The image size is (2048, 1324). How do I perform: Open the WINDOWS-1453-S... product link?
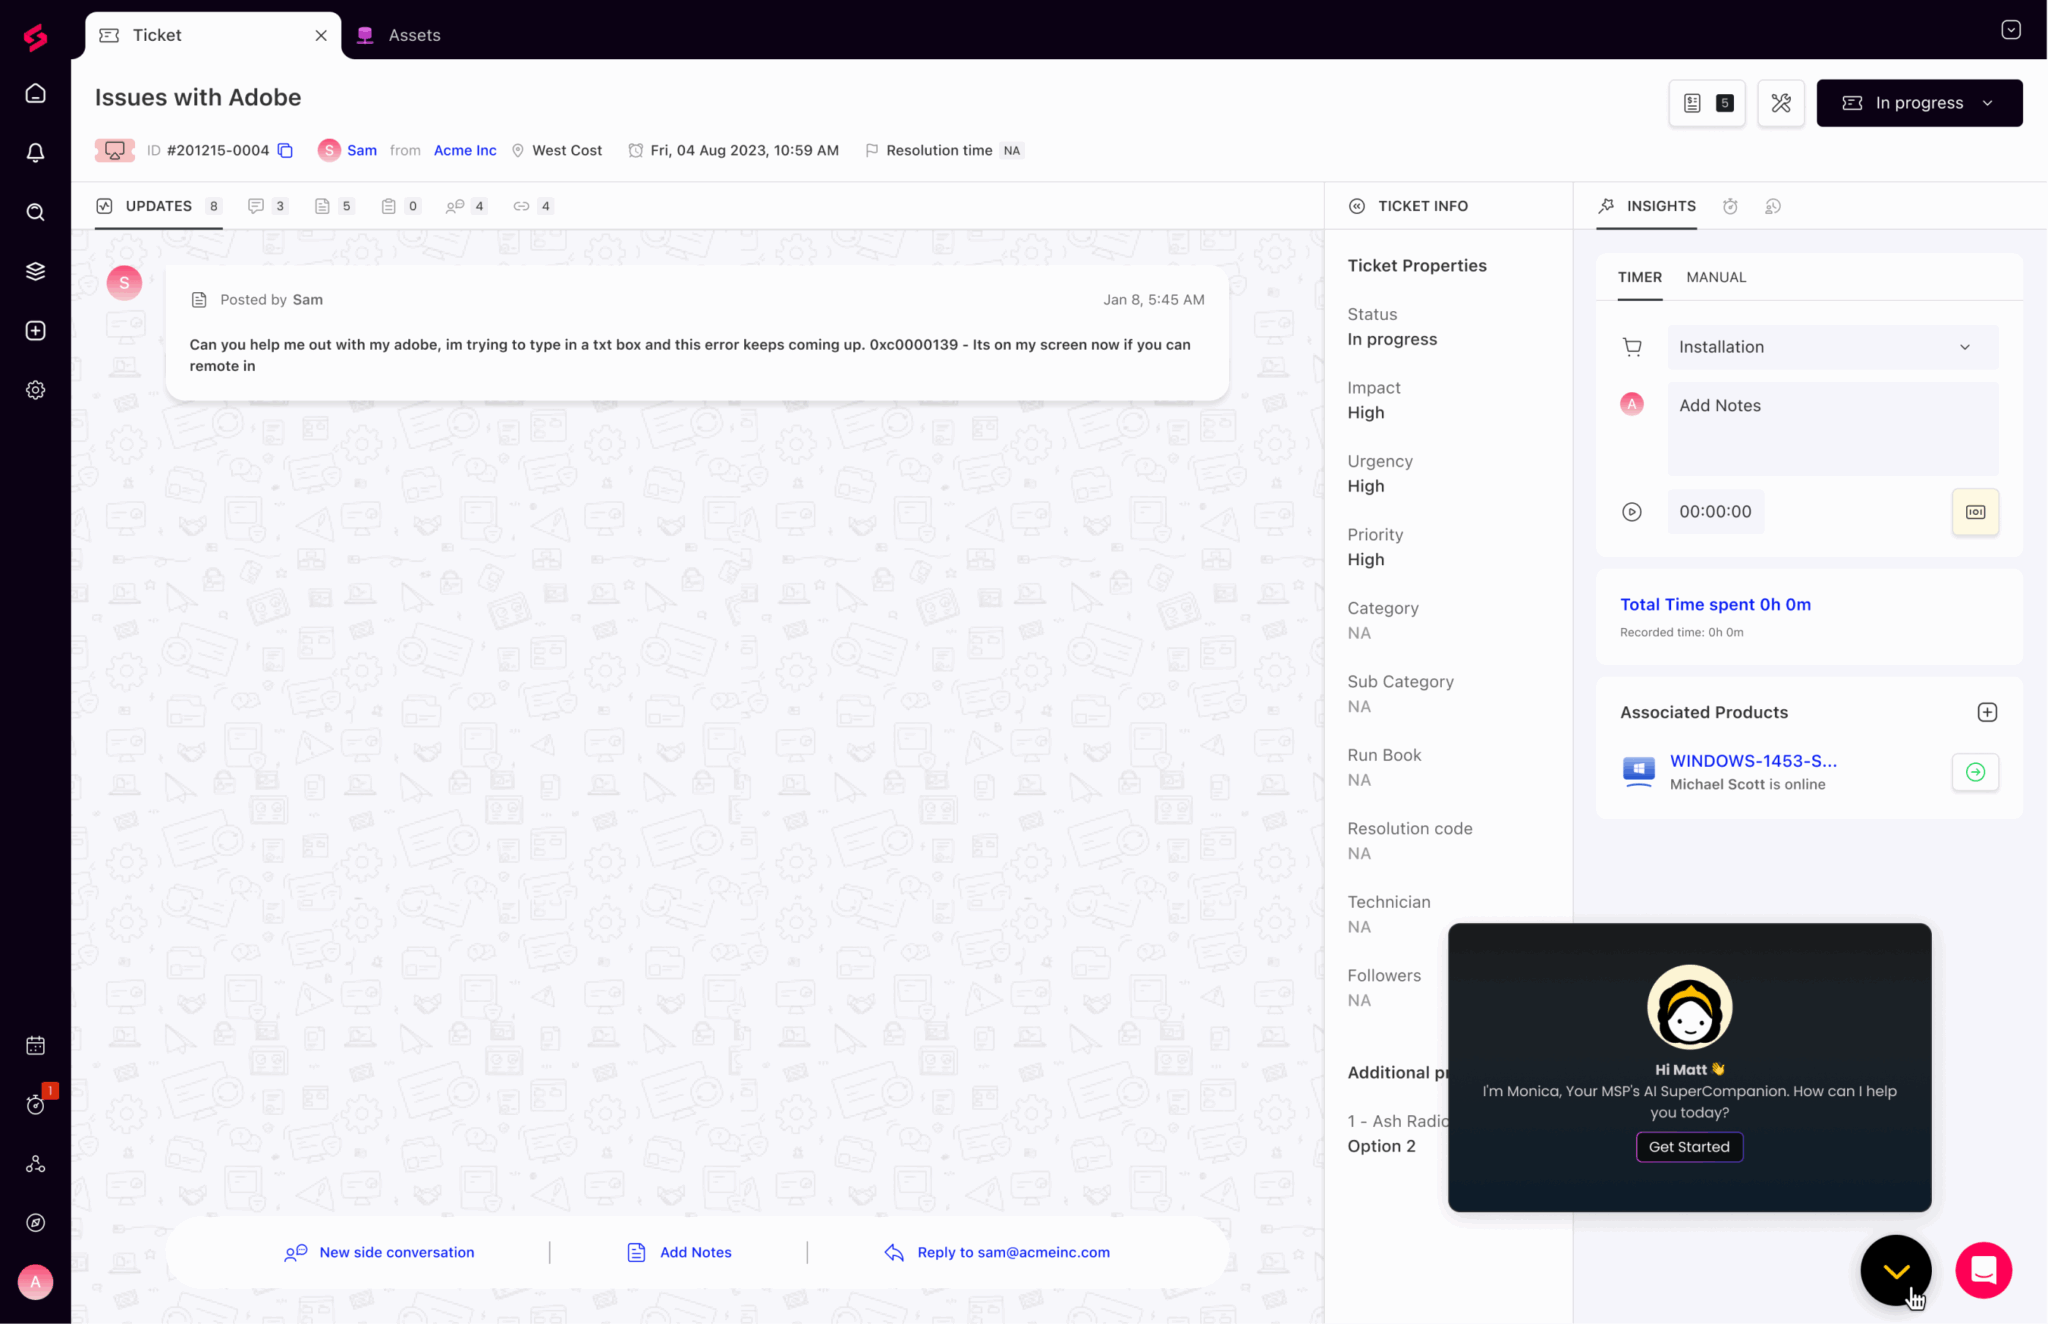pyautogui.click(x=1753, y=761)
